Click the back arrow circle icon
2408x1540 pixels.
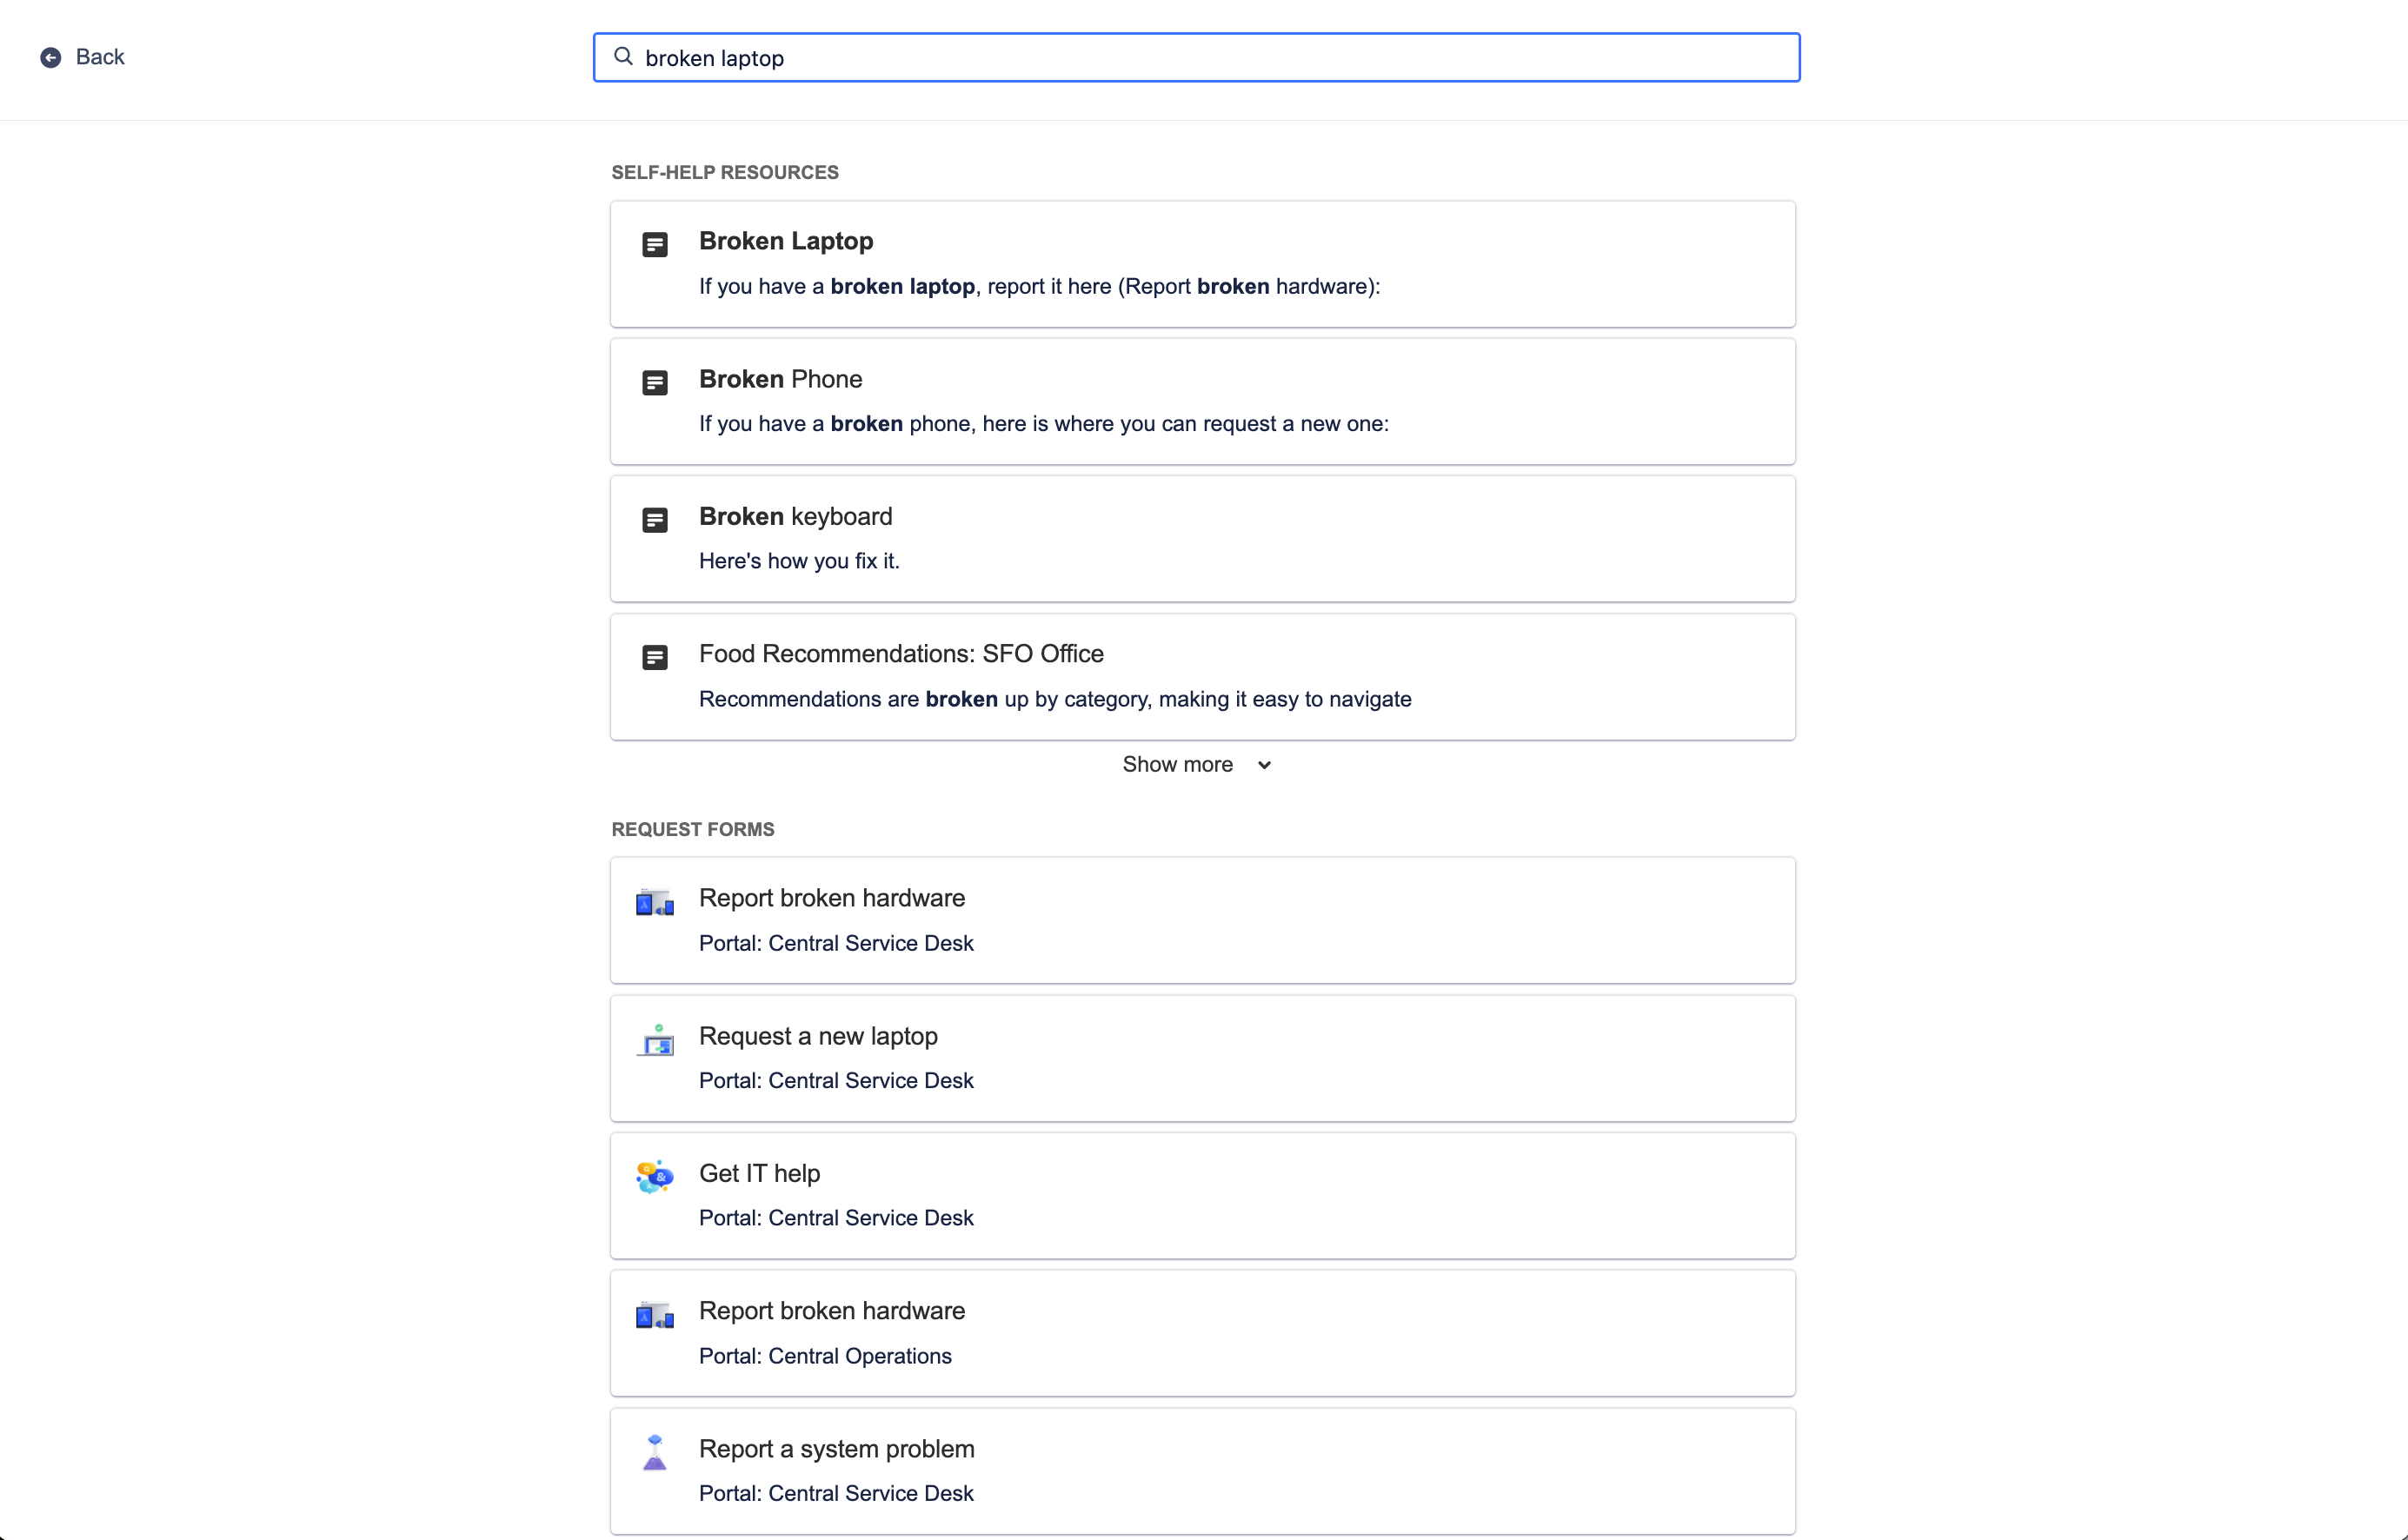point(51,57)
